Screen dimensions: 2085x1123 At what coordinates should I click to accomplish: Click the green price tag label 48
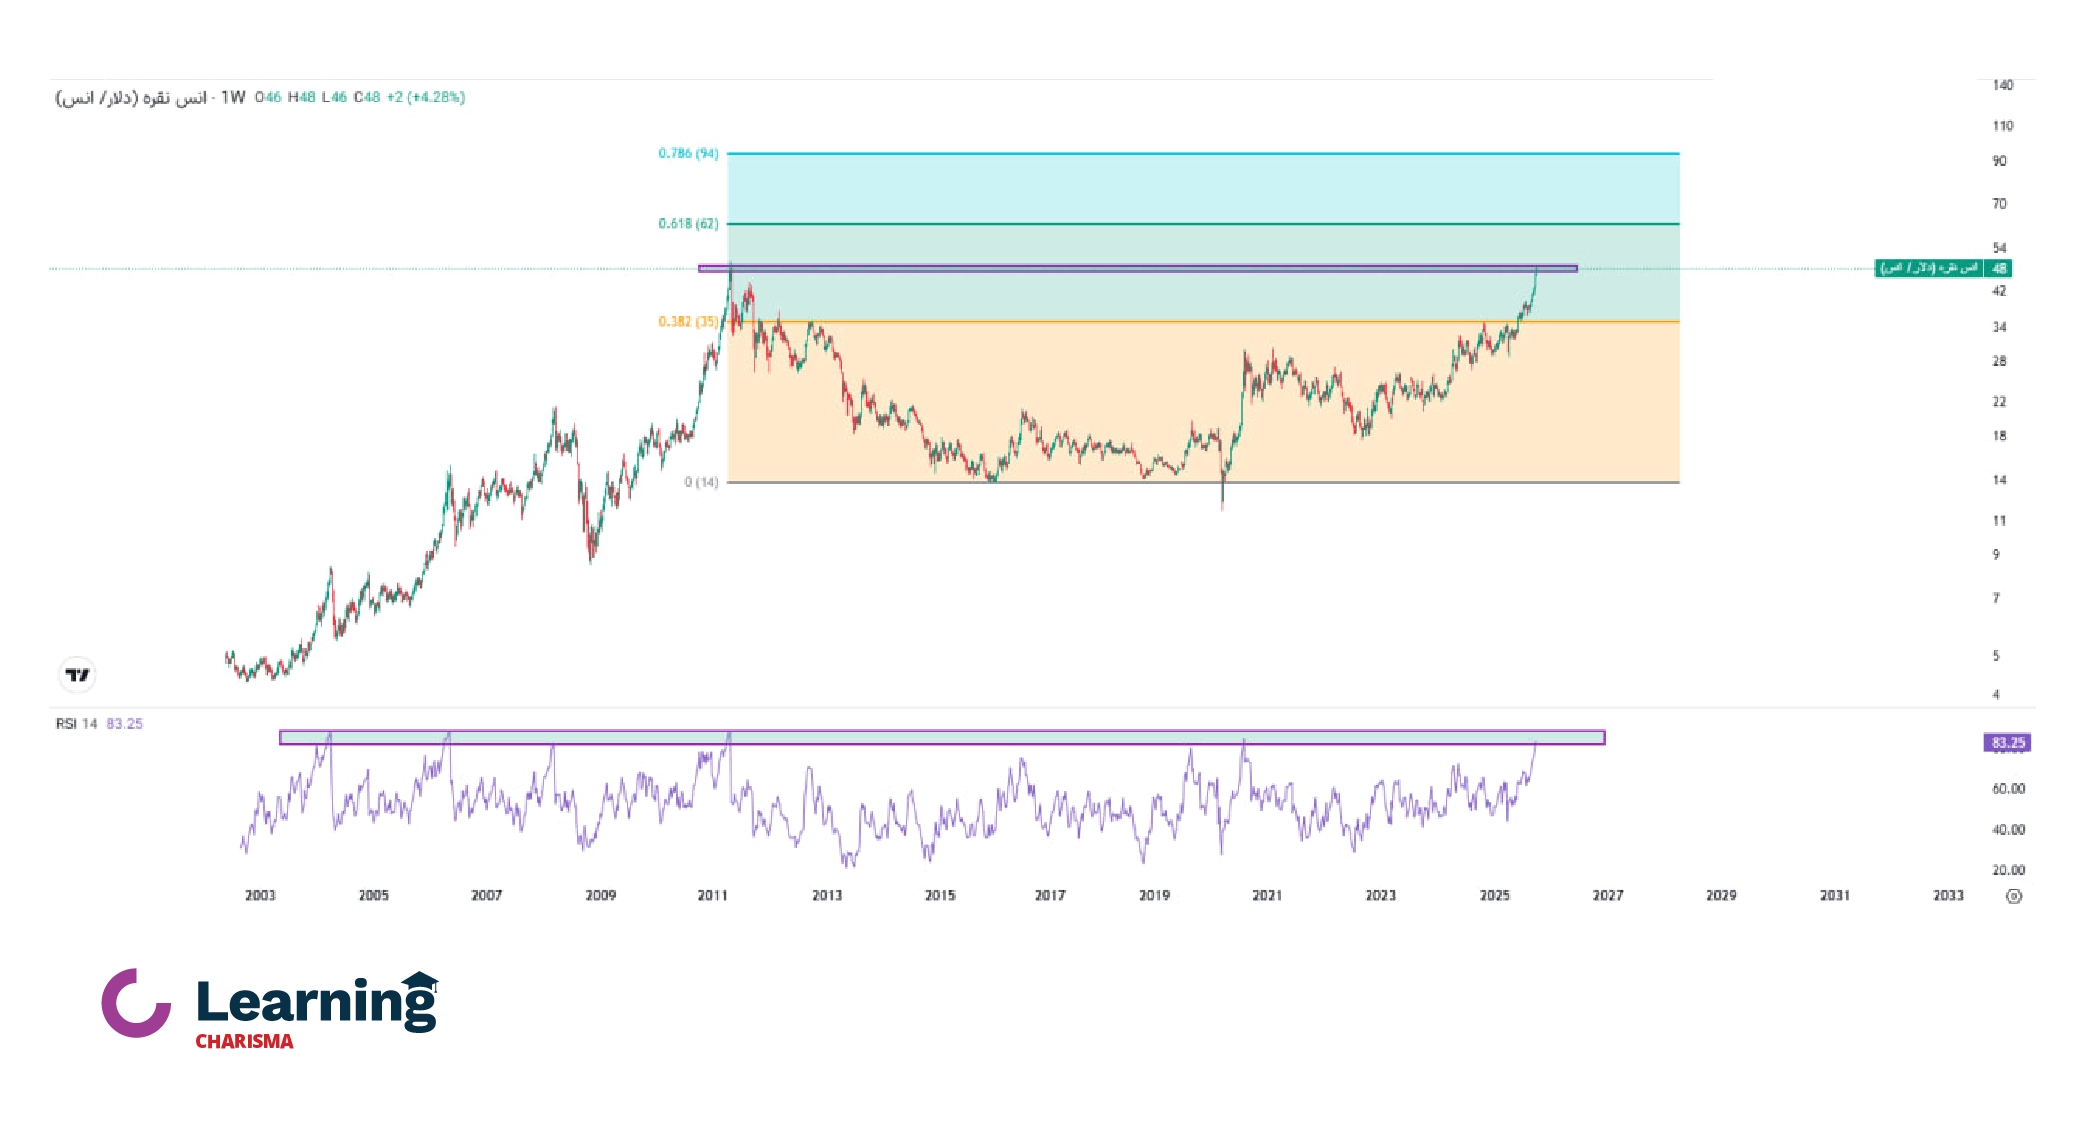(x=1998, y=268)
